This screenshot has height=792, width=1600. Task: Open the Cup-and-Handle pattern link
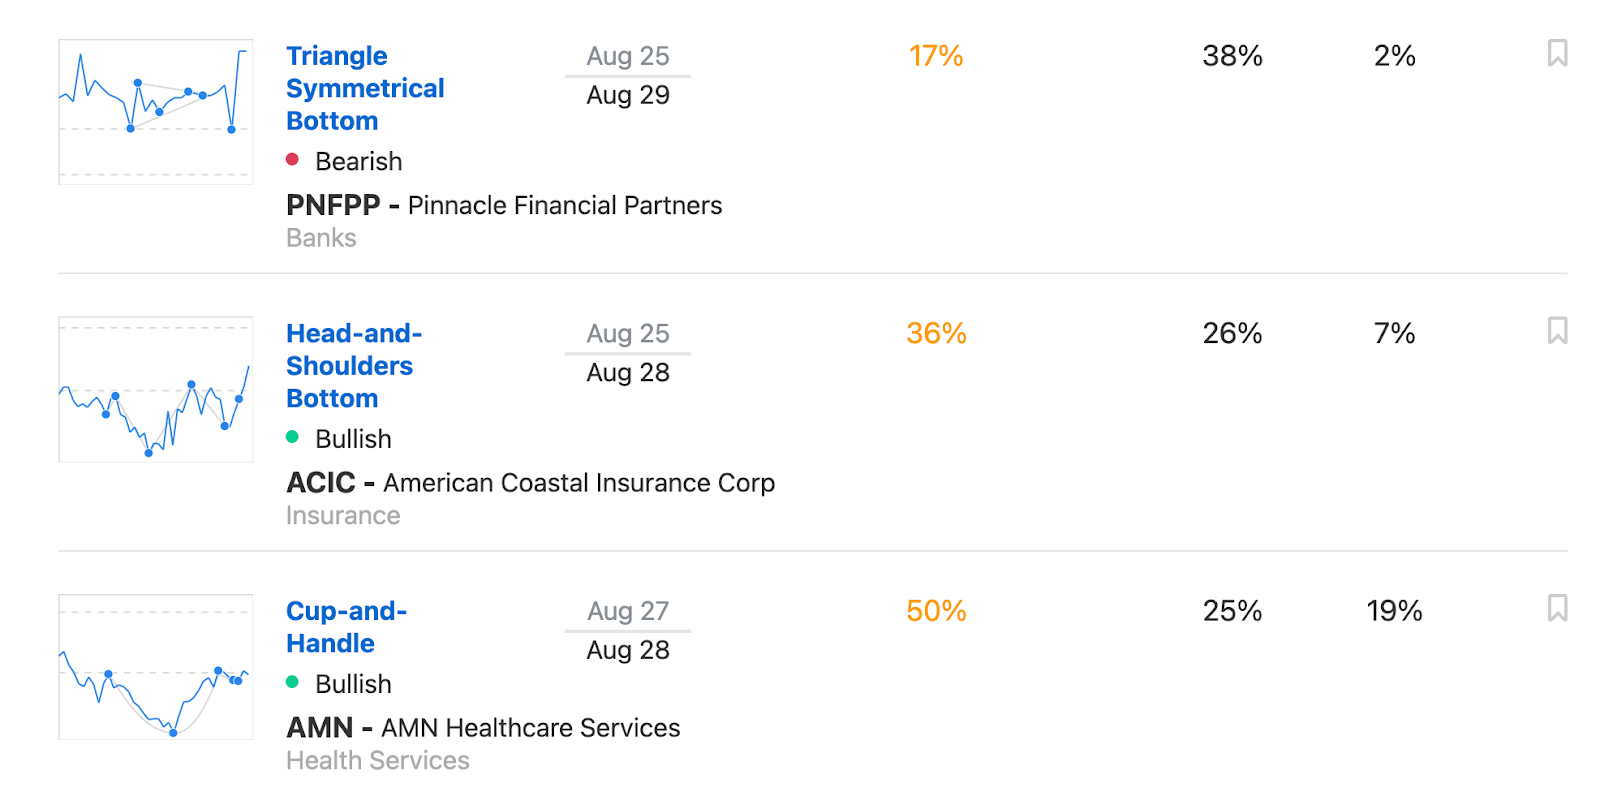pyautogui.click(x=346, y=627)
